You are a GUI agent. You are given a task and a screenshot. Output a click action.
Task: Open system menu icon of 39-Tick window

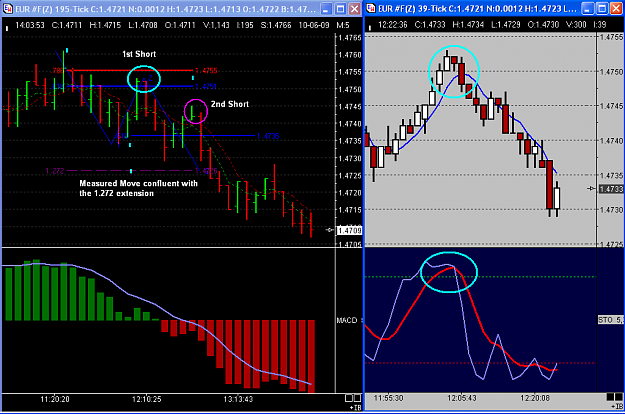click(371, 8)
